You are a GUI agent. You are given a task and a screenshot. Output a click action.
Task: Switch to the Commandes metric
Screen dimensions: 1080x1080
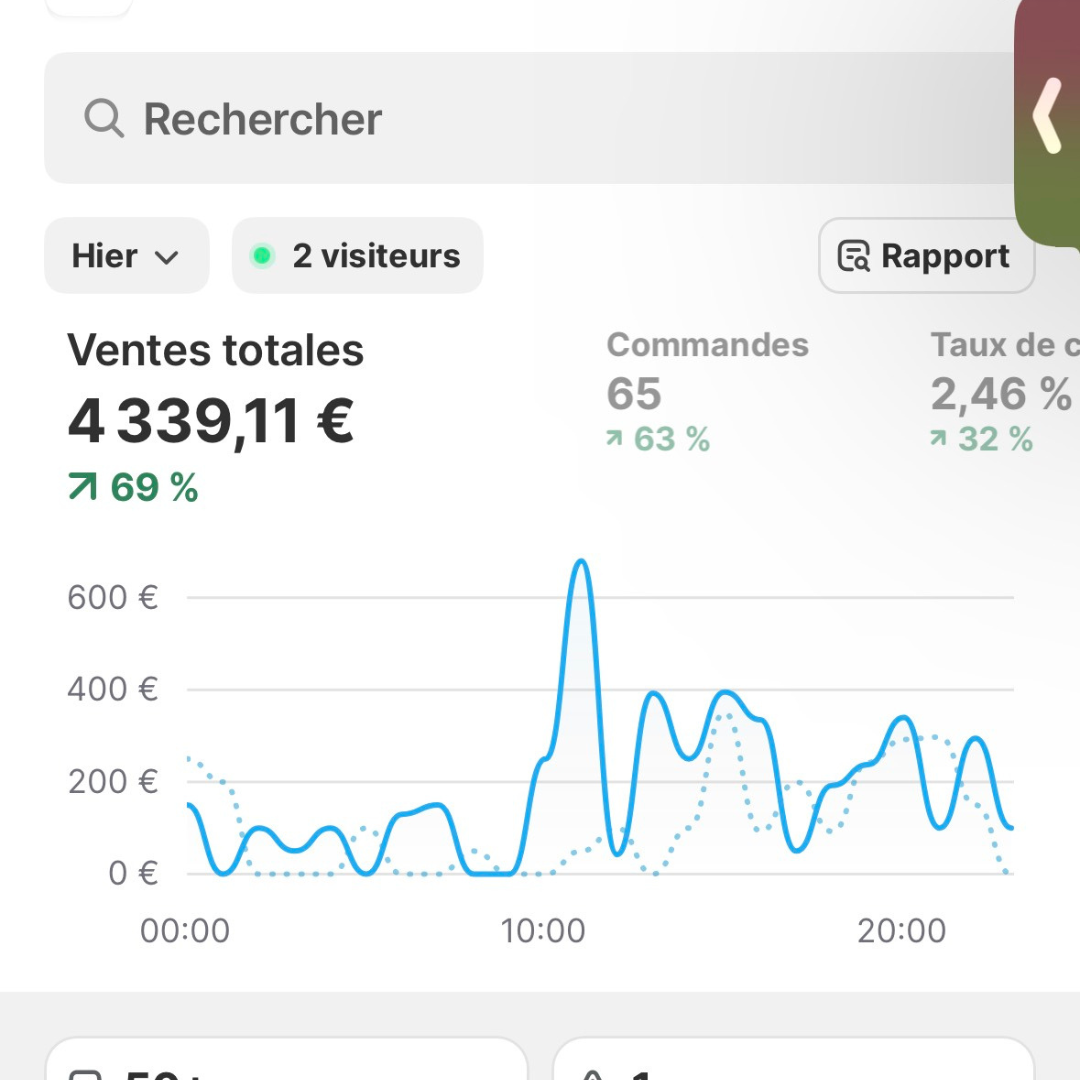pyautogui.click(x=707, y=345)
